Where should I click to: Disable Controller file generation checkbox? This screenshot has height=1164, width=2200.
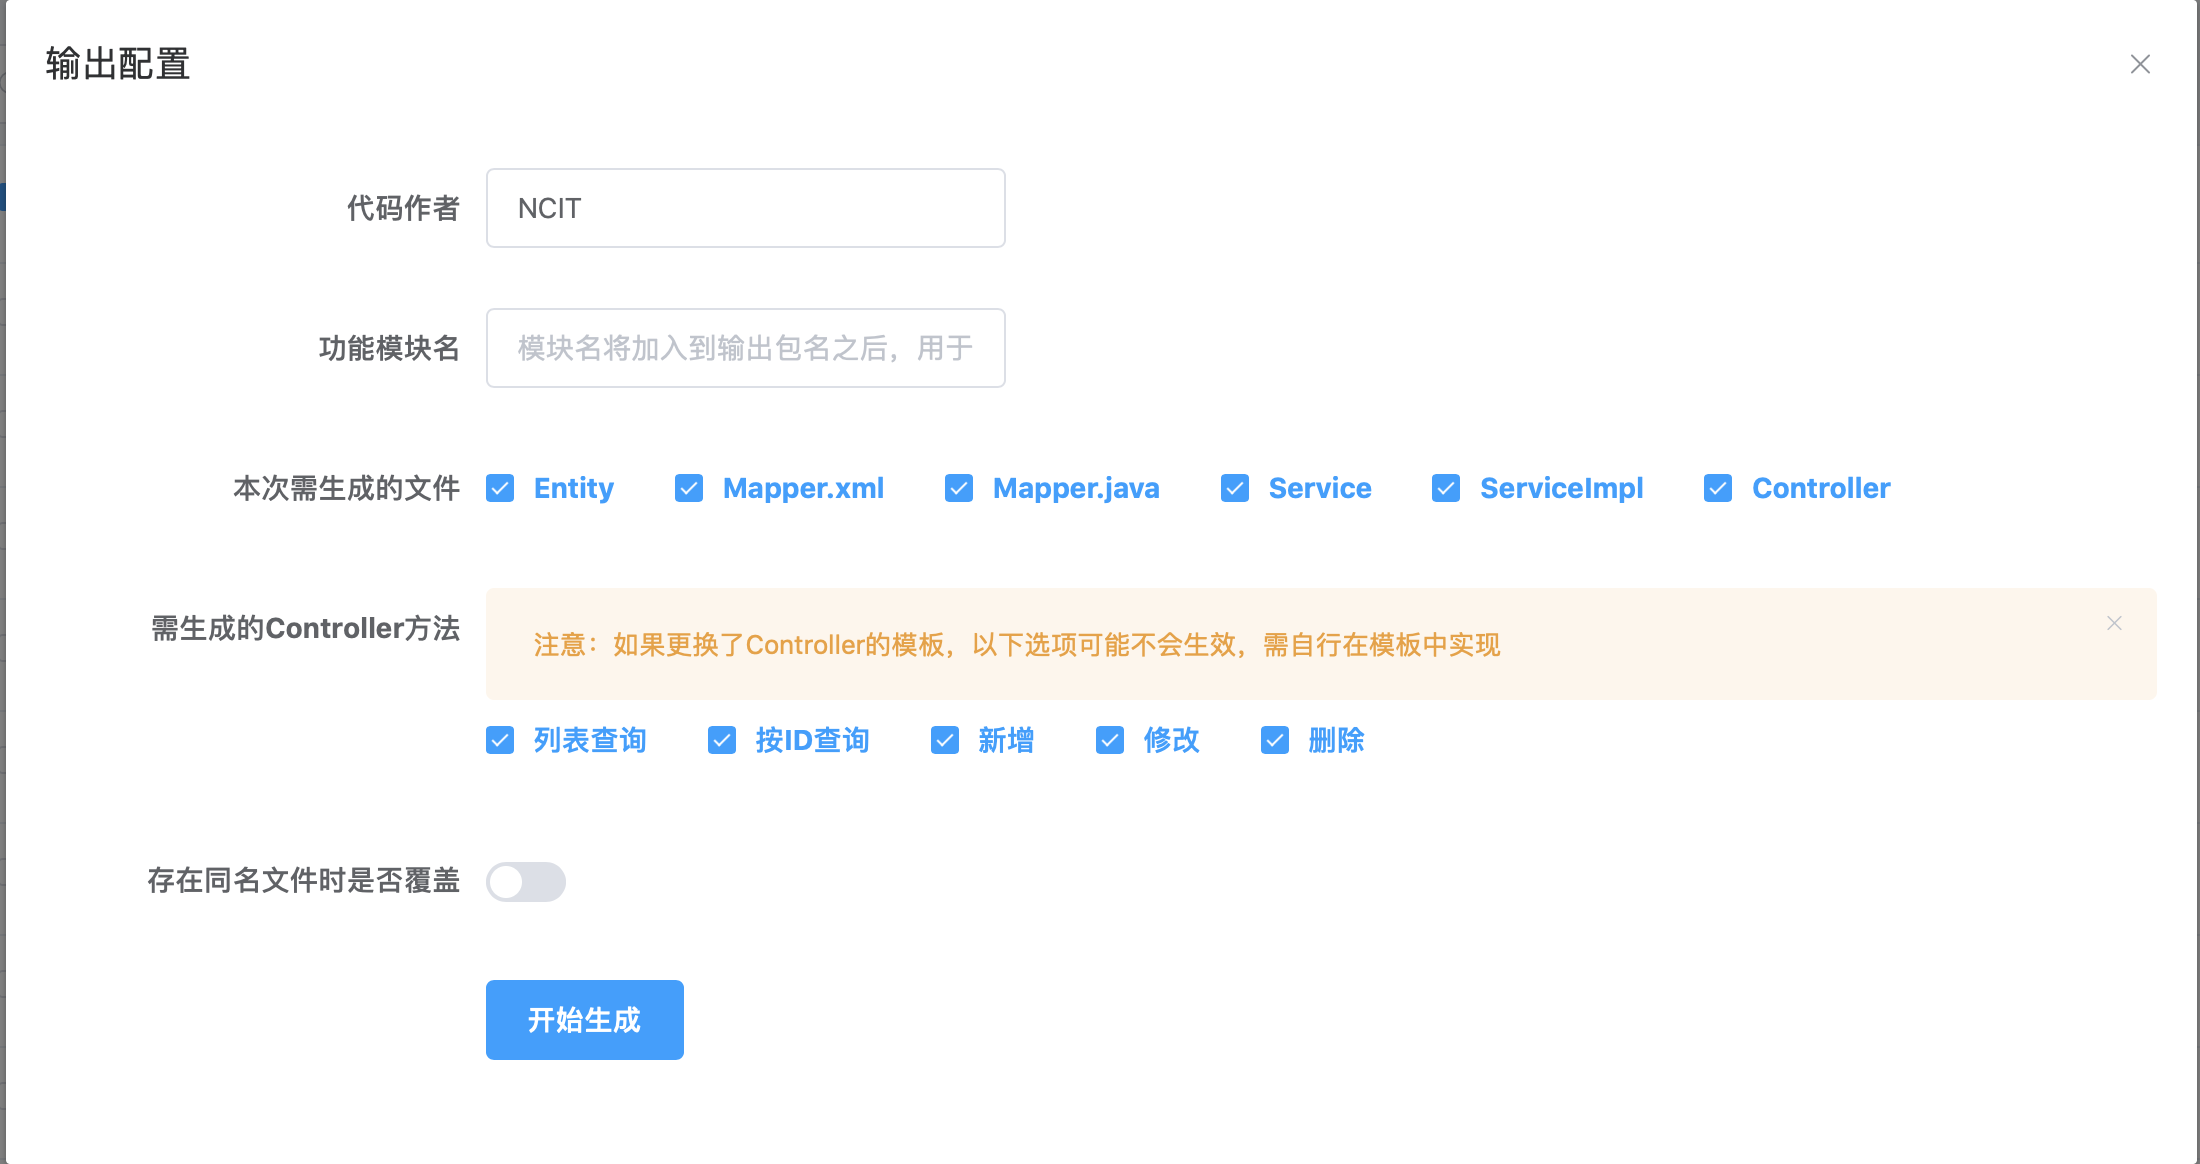1718,488
